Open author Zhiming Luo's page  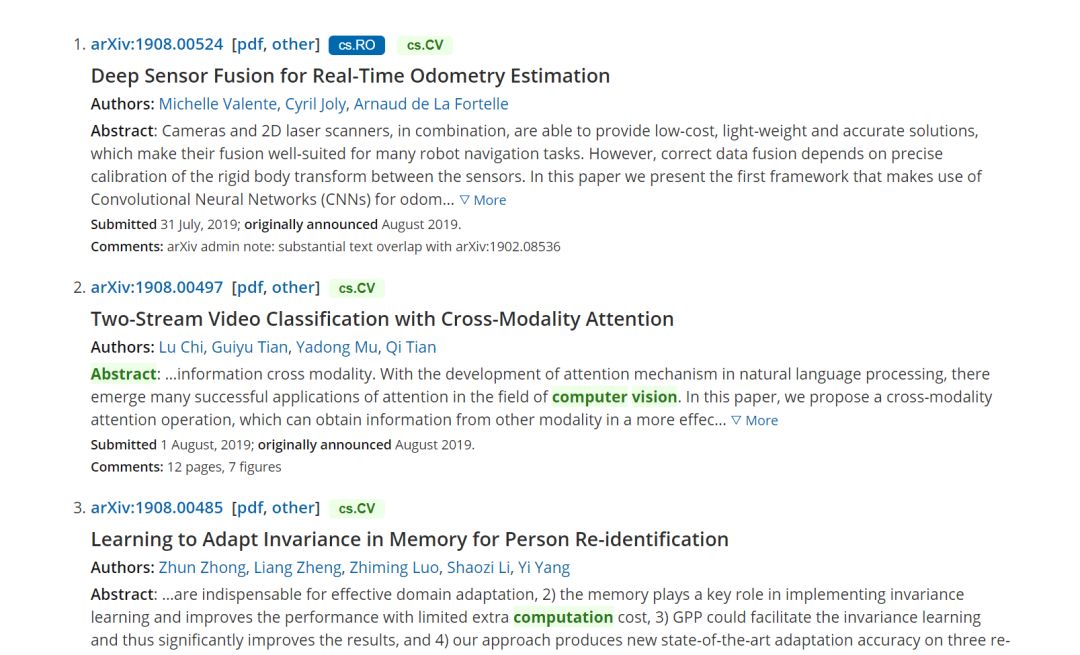[394, 568]
